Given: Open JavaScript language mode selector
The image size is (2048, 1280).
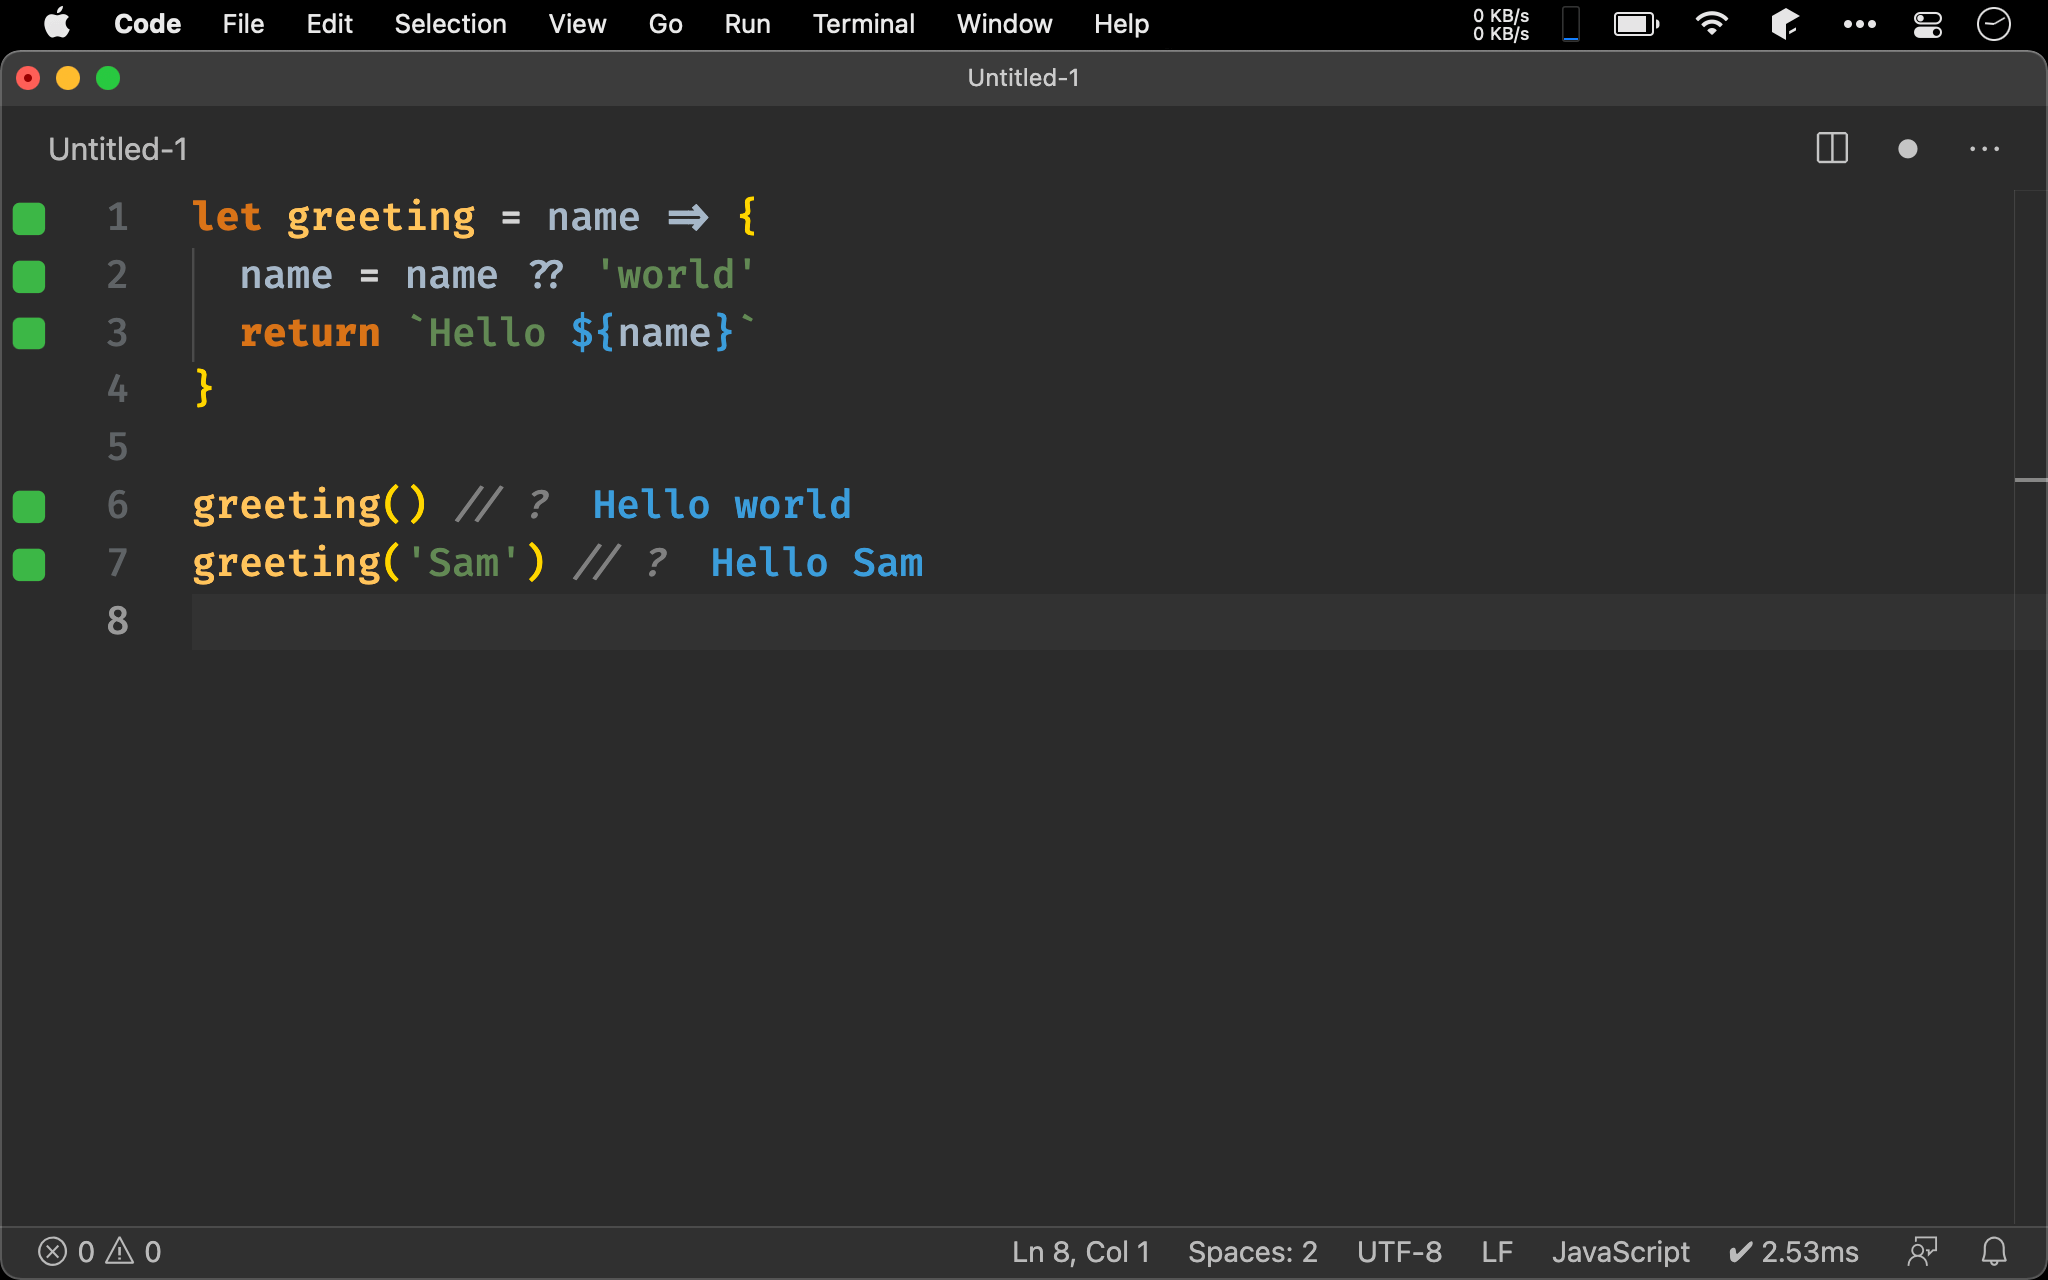Looking at the screenshot, I should point(1620,1251).
